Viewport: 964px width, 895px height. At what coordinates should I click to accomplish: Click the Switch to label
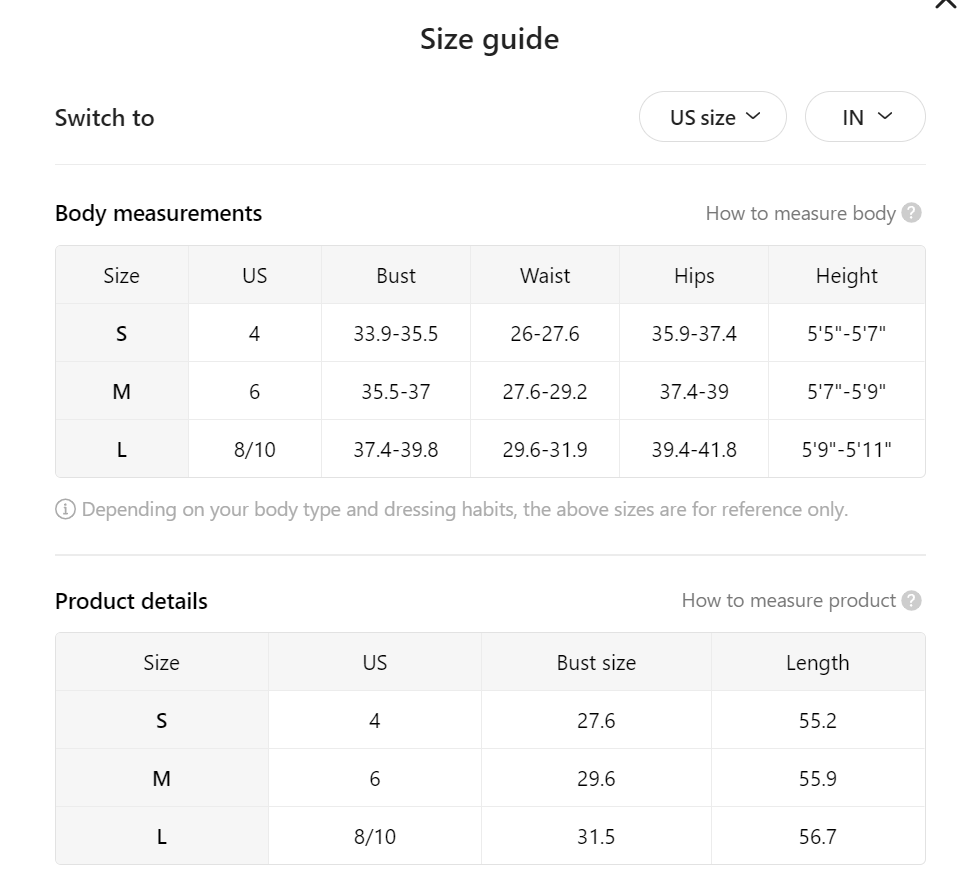105,118
